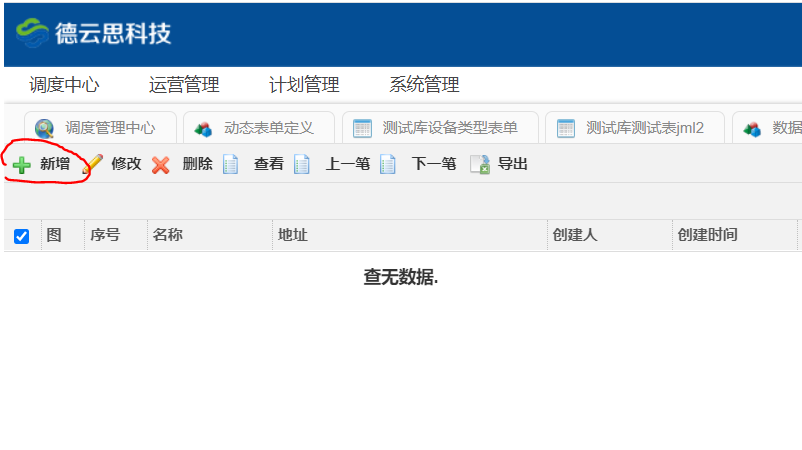
Task: Click the 查看 document icon
Action: pyautogui.click(x=231, y=165)
